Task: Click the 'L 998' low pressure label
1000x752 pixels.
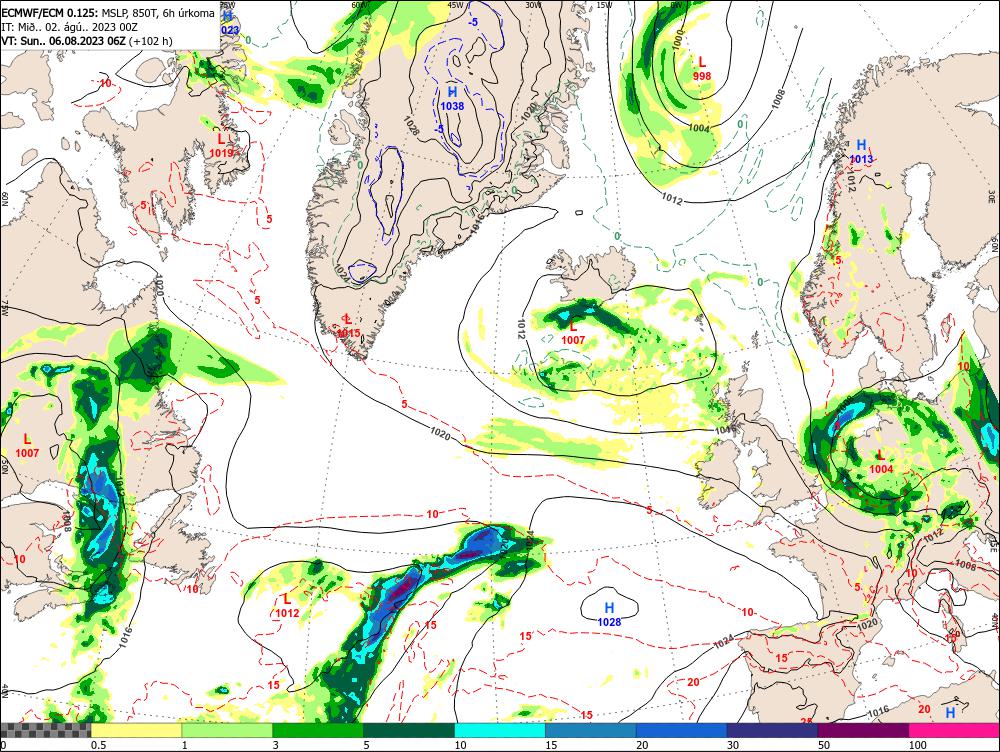Action: click(702, 68)
